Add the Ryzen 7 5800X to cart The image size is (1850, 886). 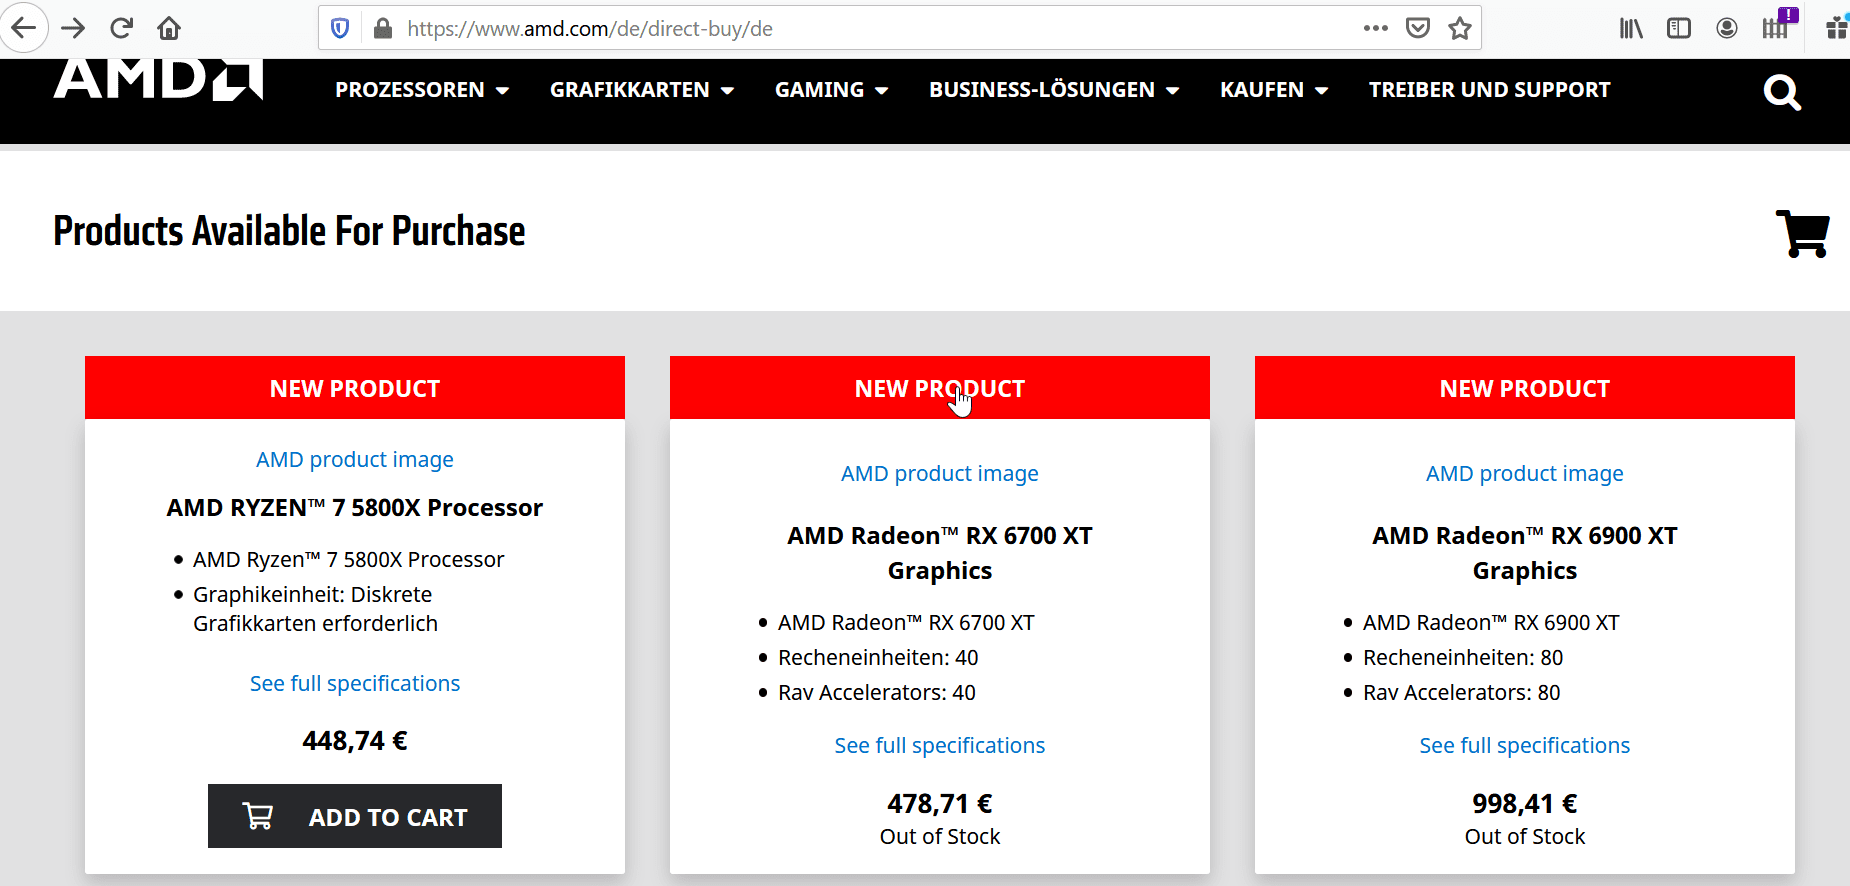click(355, 816)
